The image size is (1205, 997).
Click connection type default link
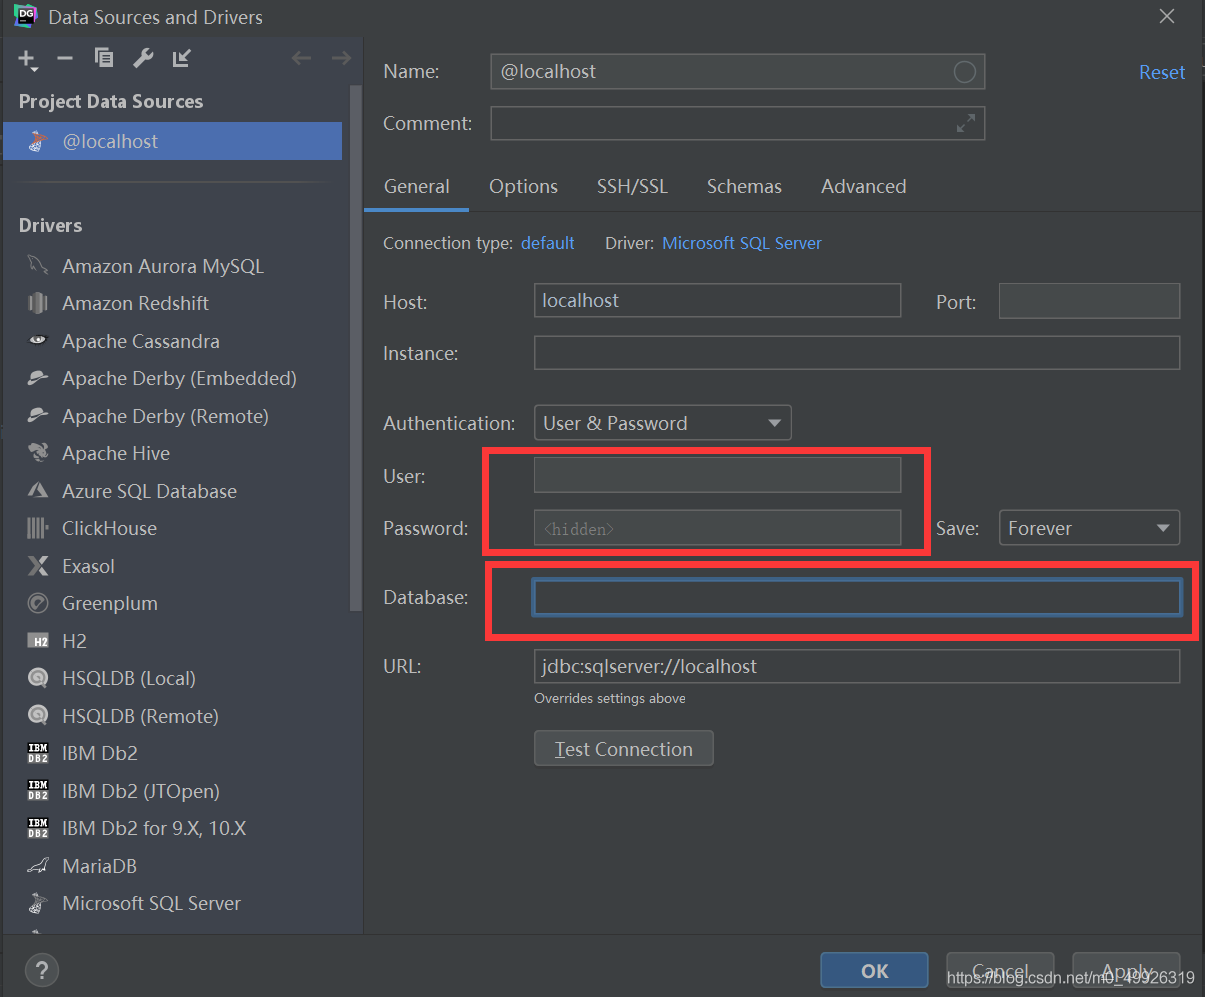coord(547,243)
